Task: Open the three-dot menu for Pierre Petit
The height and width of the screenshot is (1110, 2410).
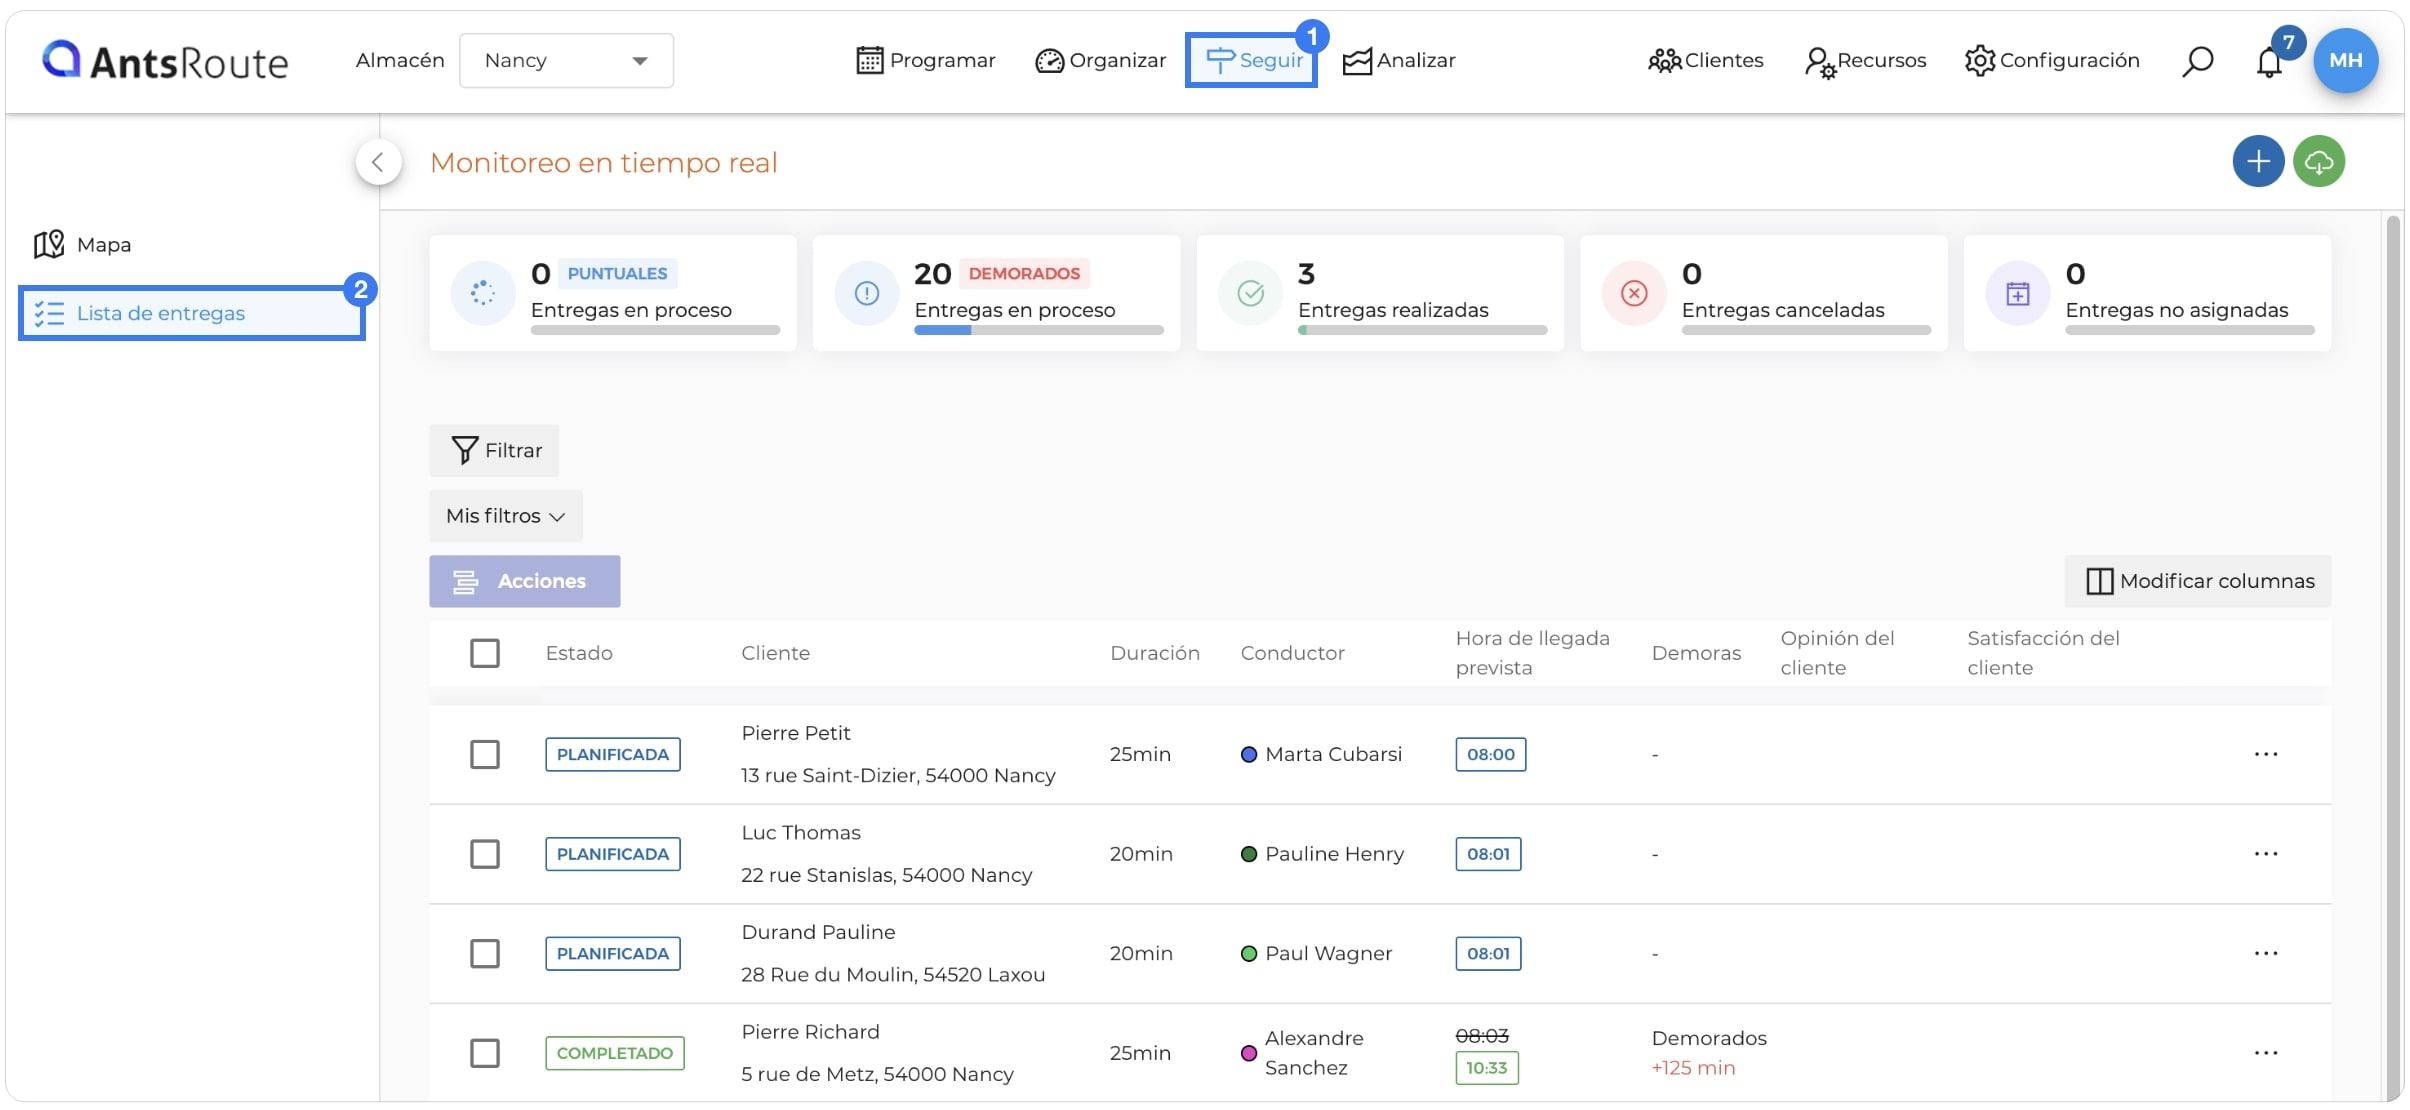Action: coord(2266,754)
